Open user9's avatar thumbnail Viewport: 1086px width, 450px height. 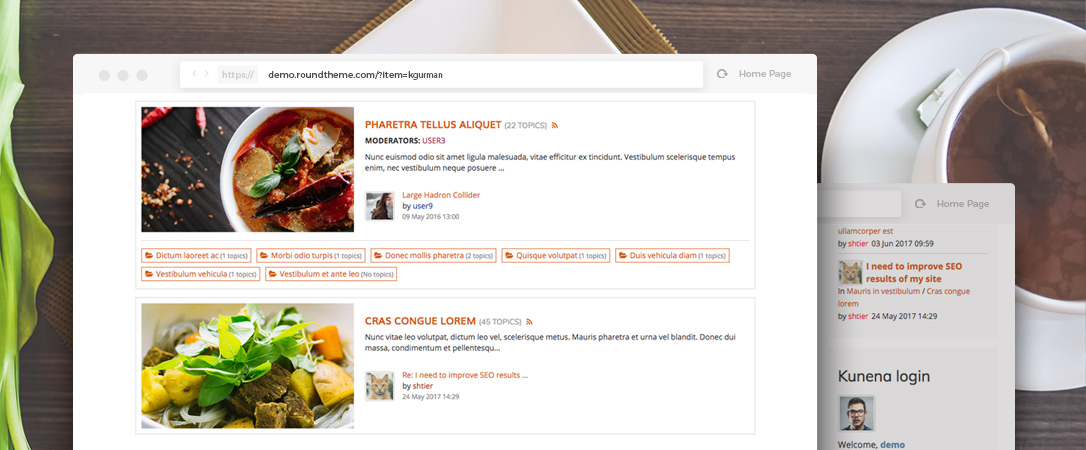[380, 206]
